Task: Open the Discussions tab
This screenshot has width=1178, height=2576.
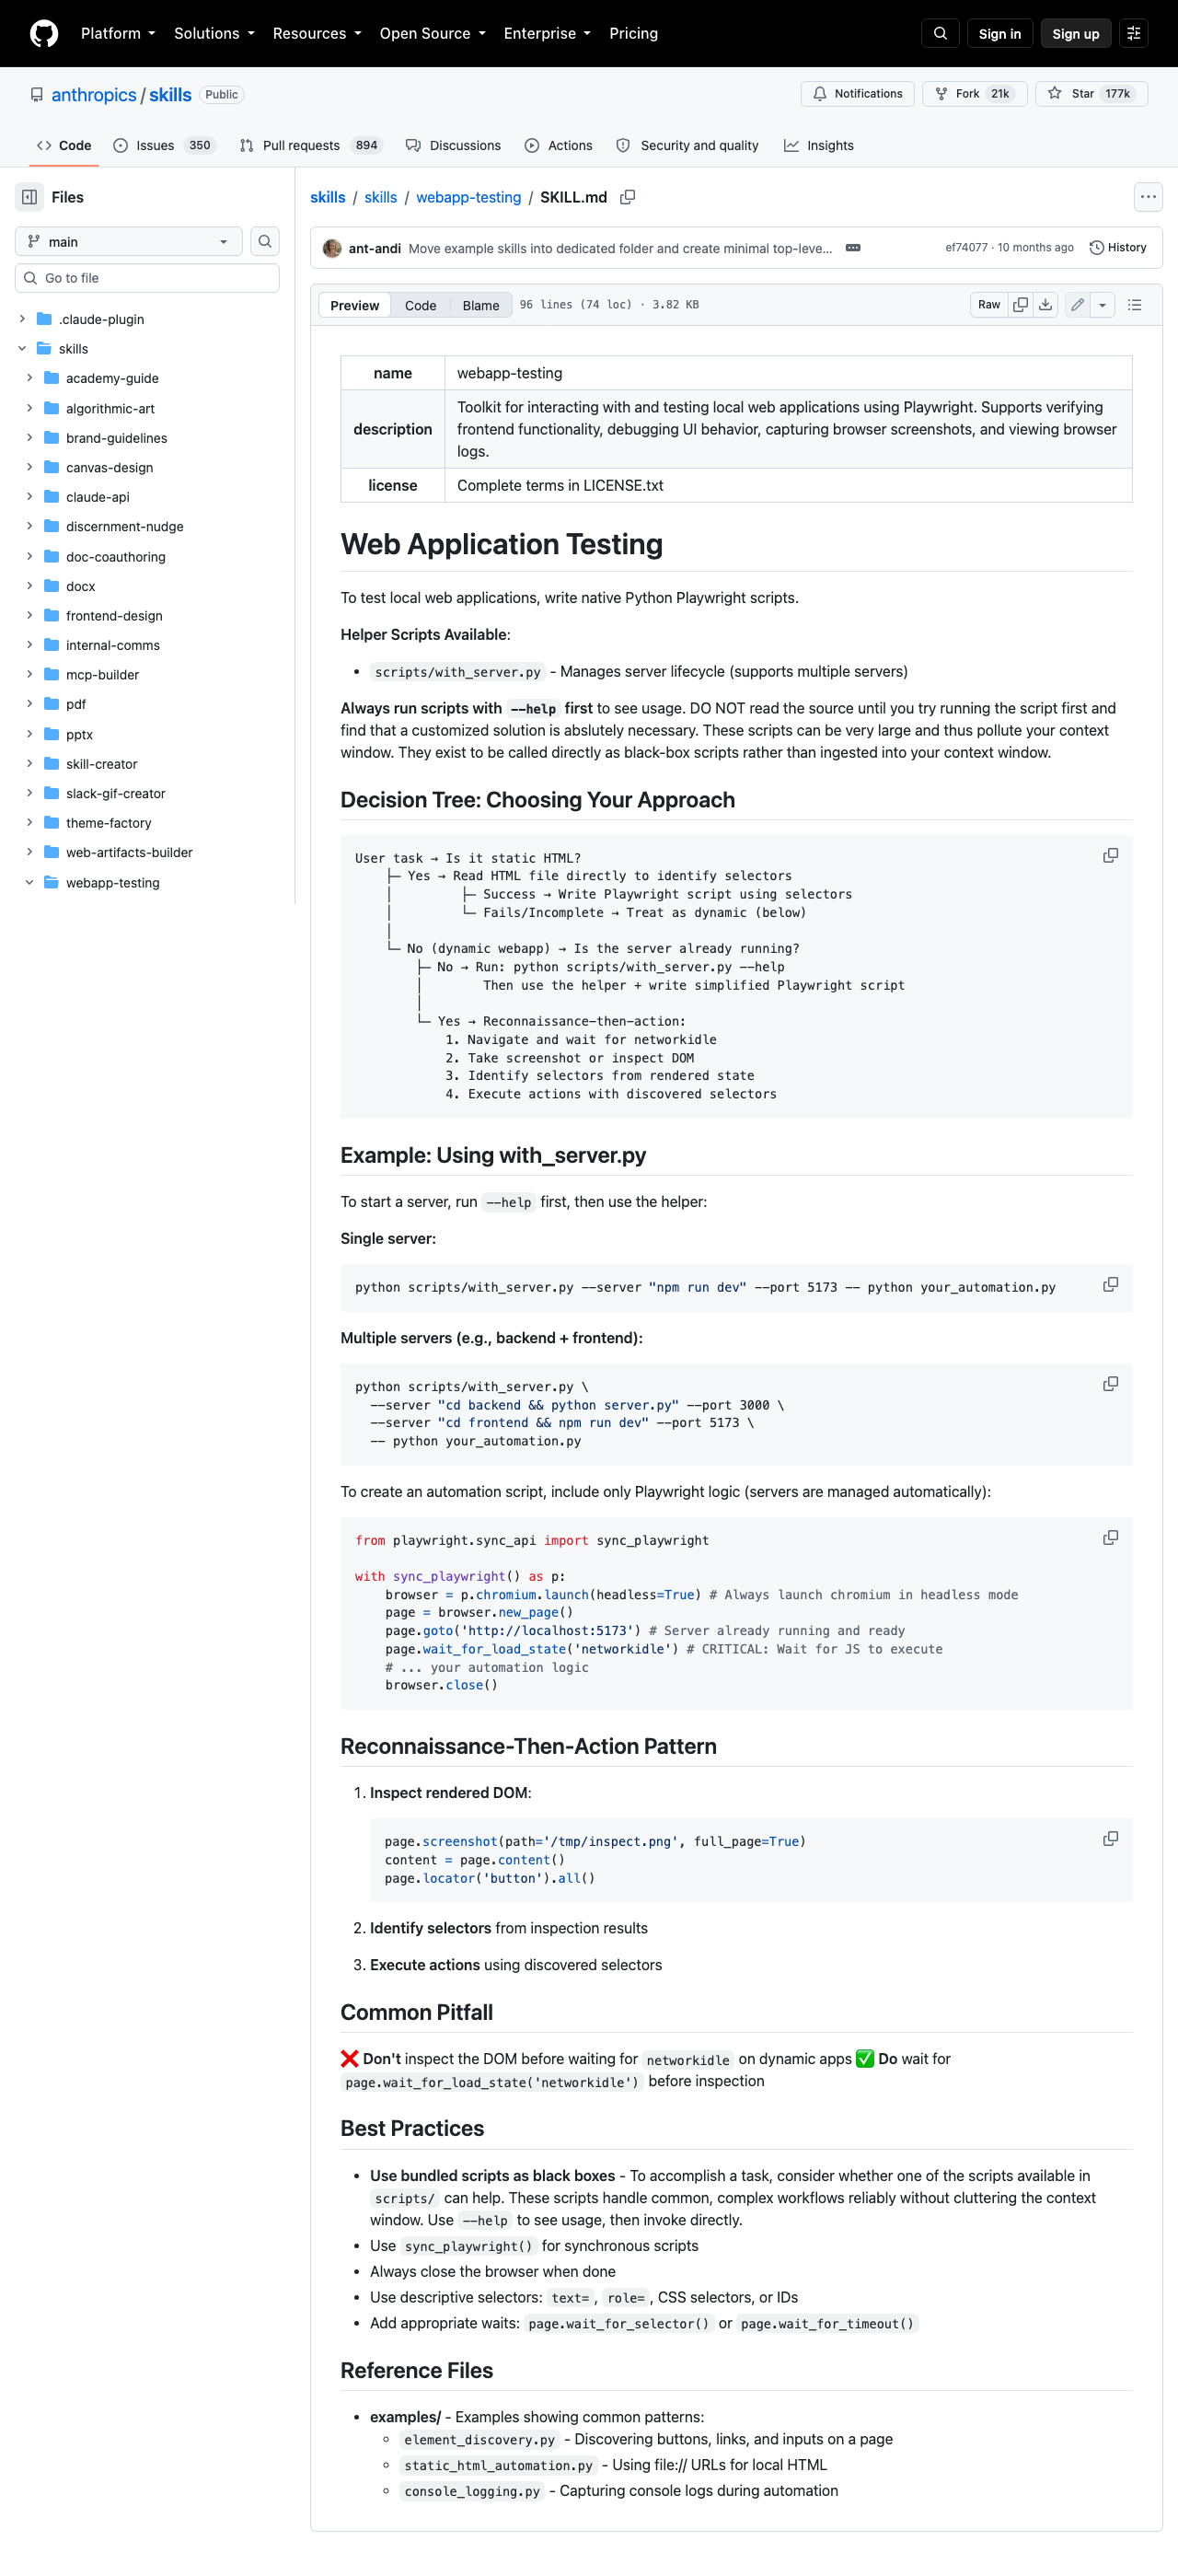Action: point(453,146)
